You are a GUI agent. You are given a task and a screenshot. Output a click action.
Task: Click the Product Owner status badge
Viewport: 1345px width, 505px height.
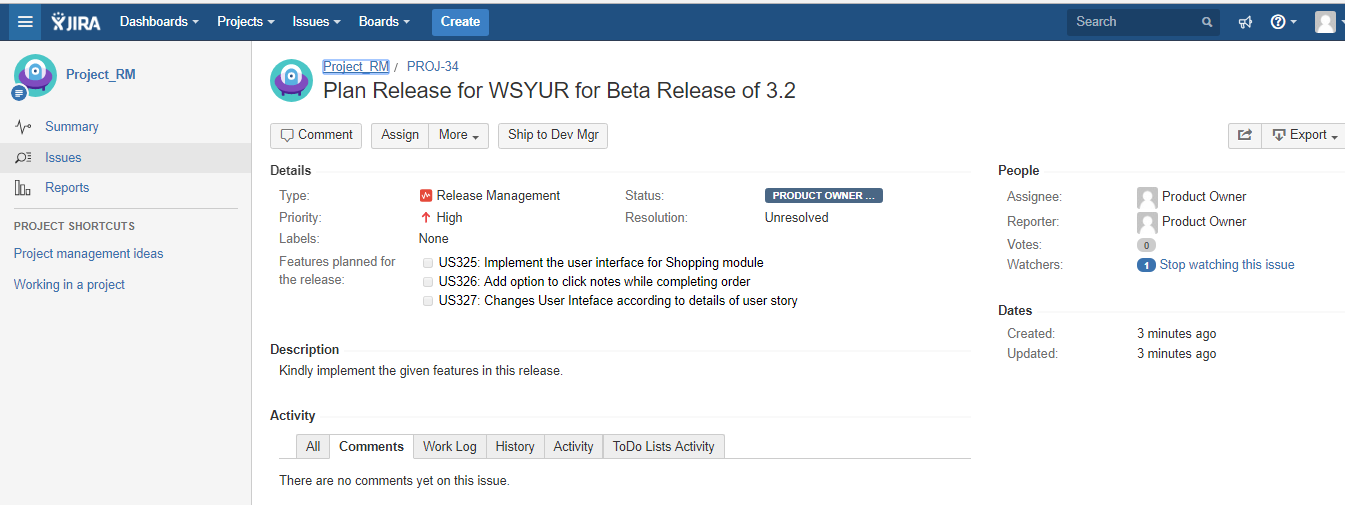click(x=823, y=196)
